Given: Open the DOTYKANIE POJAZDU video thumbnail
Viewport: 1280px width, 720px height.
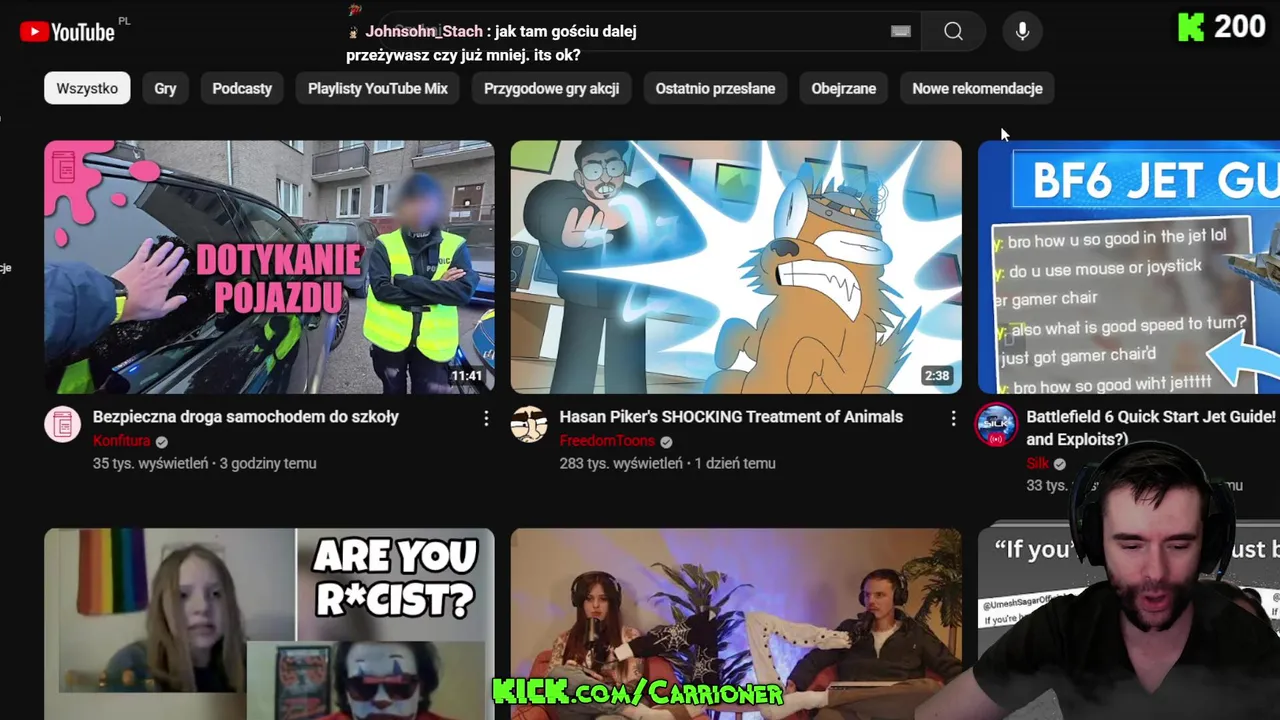Looking at the screenshot, I should click(269, 267).
